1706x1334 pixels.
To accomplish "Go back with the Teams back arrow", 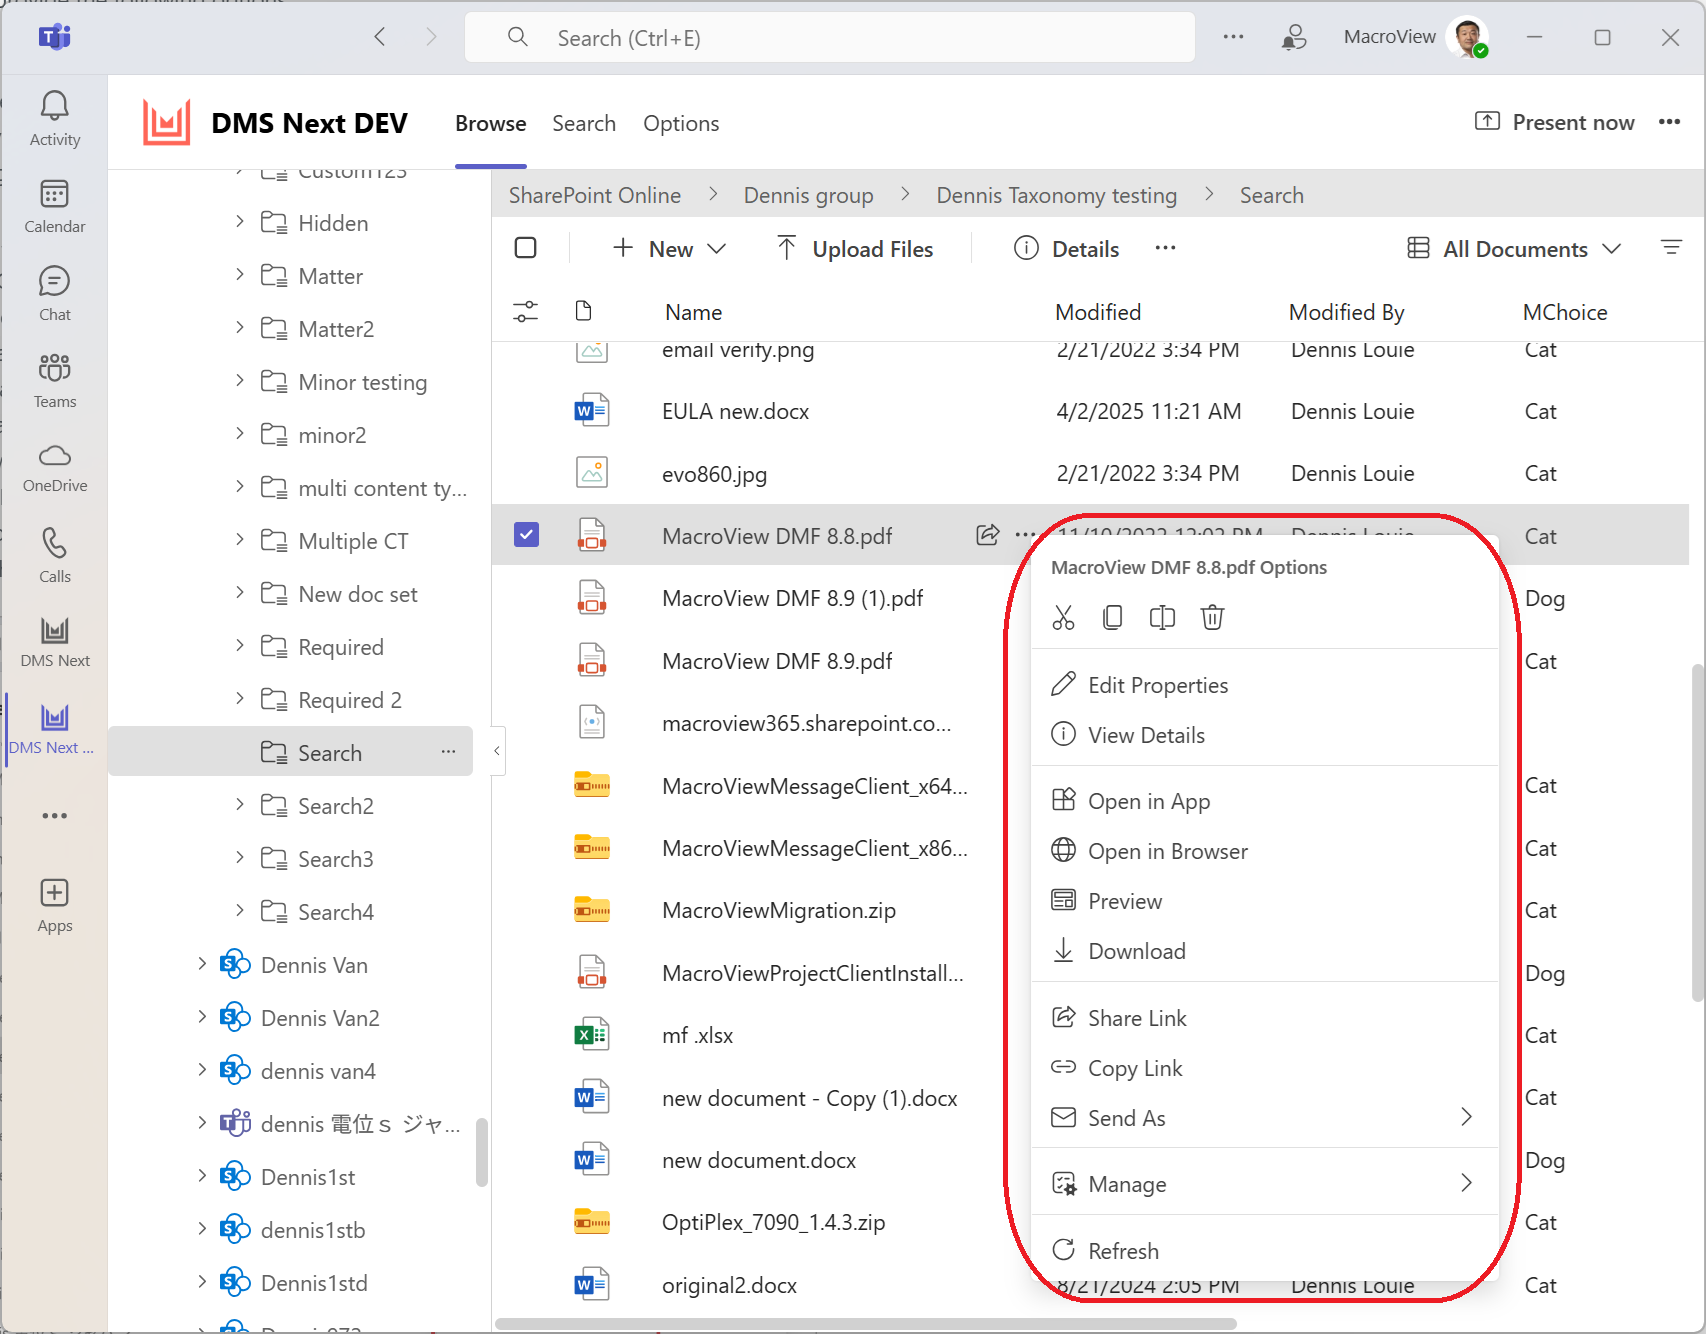I will (380, 37).
